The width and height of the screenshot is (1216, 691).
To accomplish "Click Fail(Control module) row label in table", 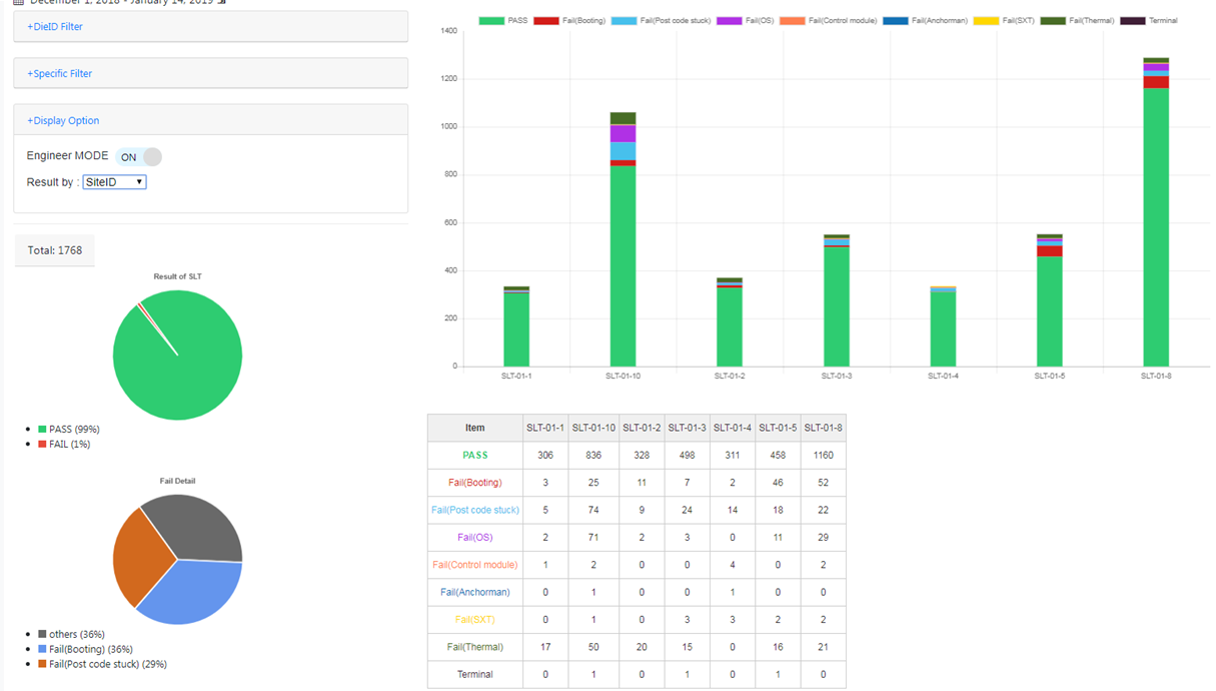I will (x=475, y=565).
